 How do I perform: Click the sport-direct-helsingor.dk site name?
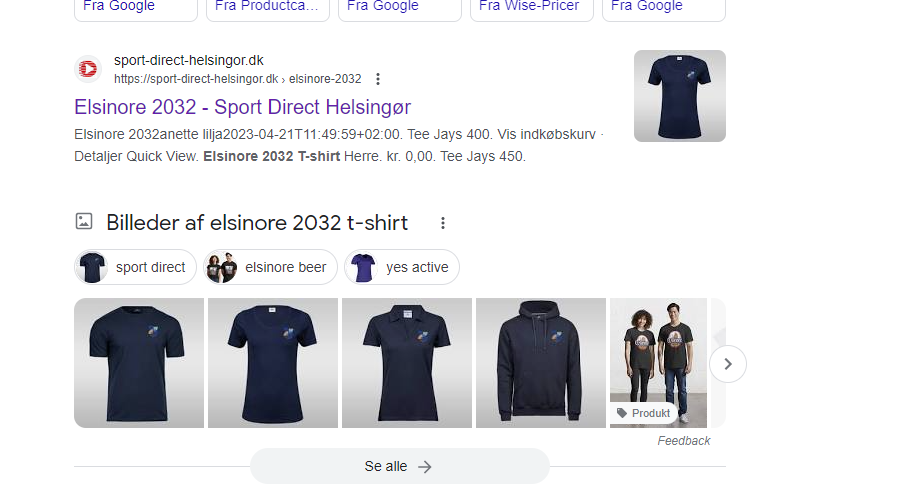coord(189,61)
